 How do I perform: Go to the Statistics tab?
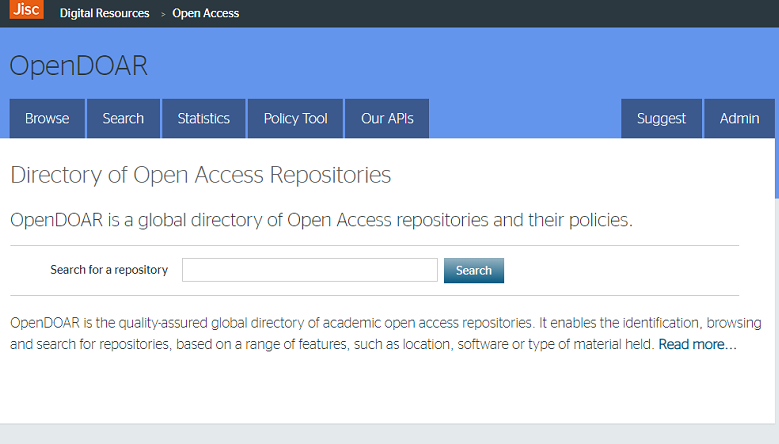(204, 118)
